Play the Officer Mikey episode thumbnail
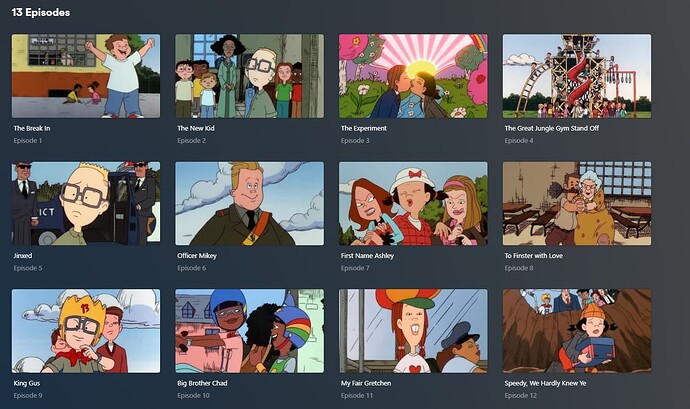 pyautogui.click(x=250, y=203)
